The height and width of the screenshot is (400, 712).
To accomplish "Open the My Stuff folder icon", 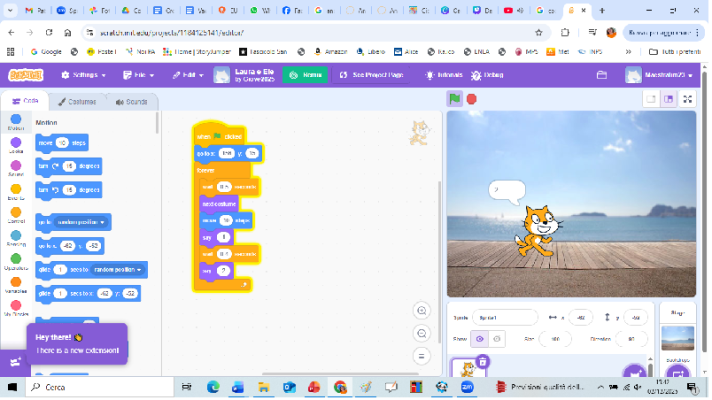I will pyautogui.click(x=601, y=75).
